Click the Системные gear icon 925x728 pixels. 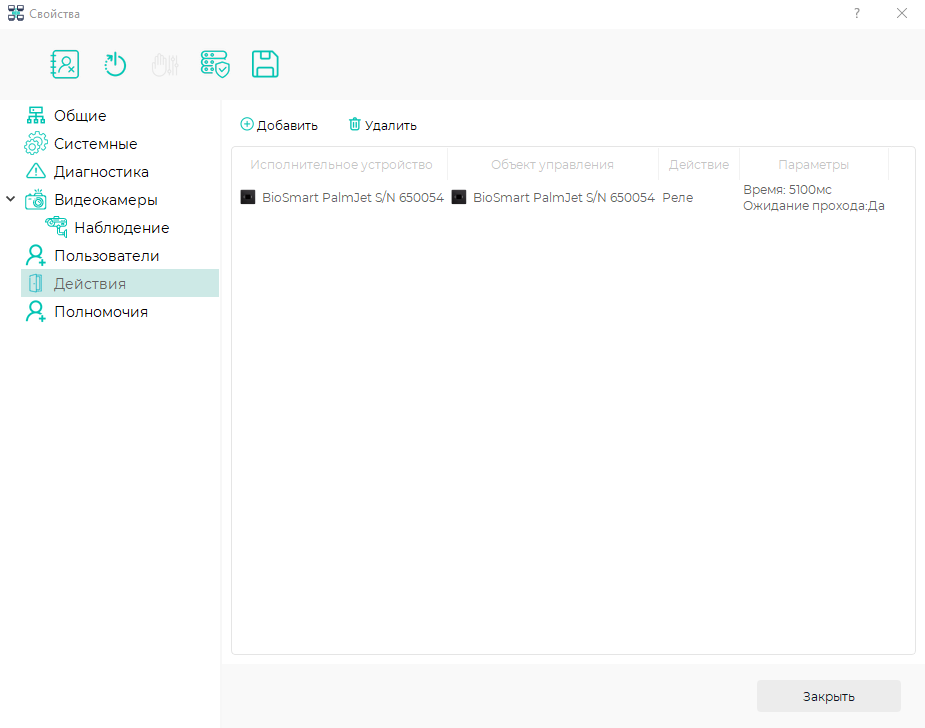coord(36,143)
